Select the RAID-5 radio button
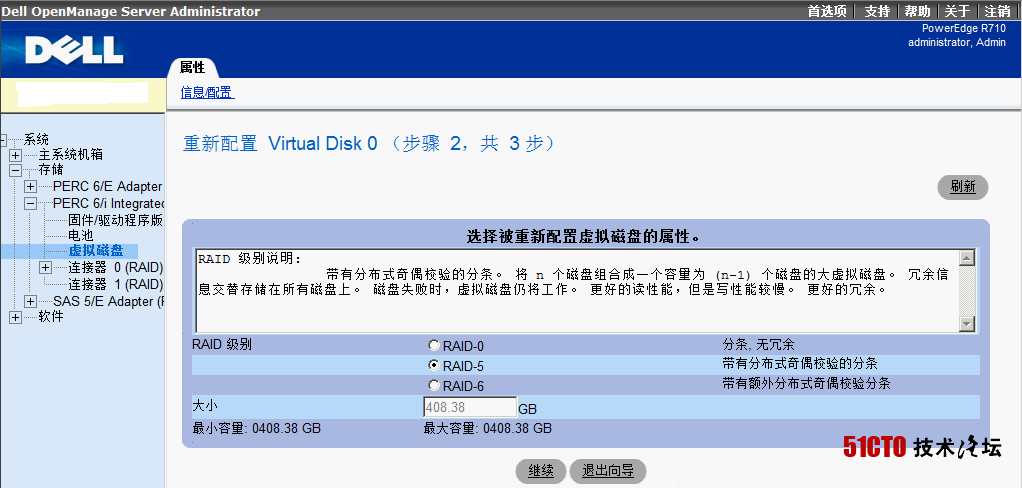The image size is (1022, 488). click(434, 365)
